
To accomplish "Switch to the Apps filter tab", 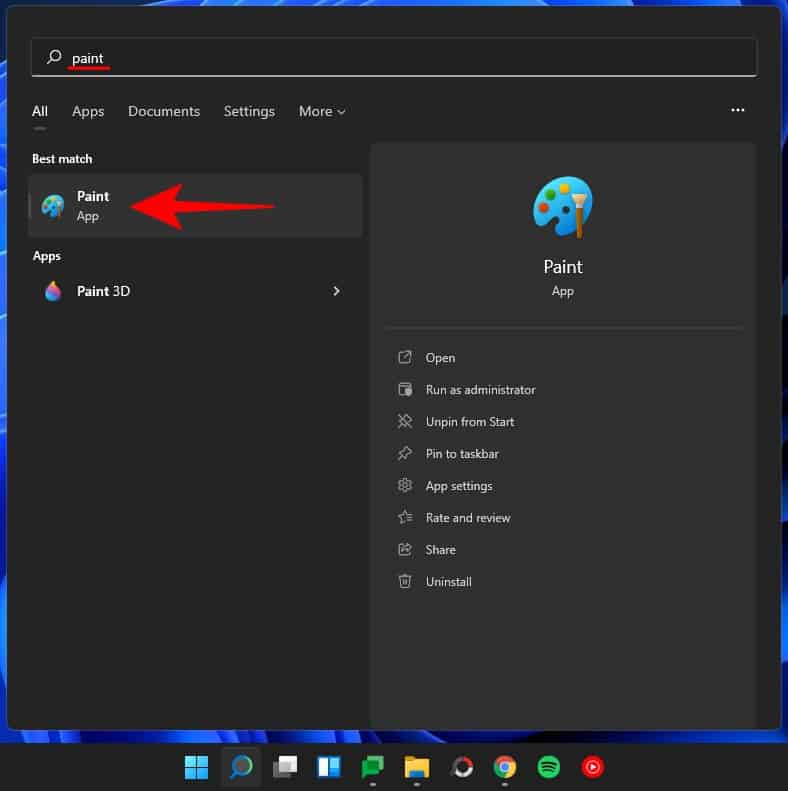I will click(x=88, y=111).
